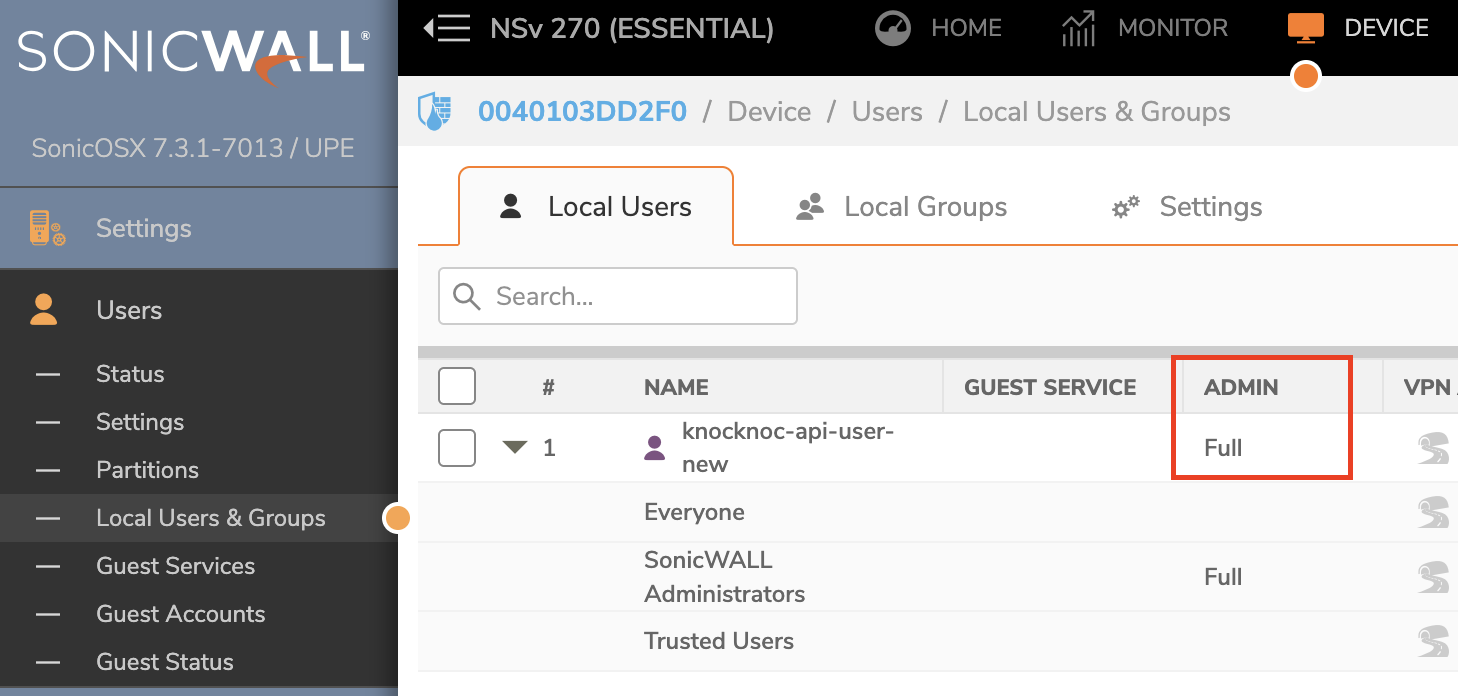
Task: Click the VPN access tunnel icon for Trusted Users
Action: 1434,641
